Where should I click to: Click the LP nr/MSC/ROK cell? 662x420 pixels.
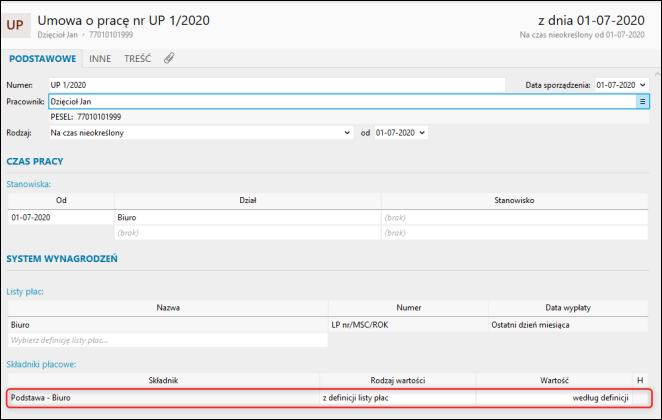[408, 325]
